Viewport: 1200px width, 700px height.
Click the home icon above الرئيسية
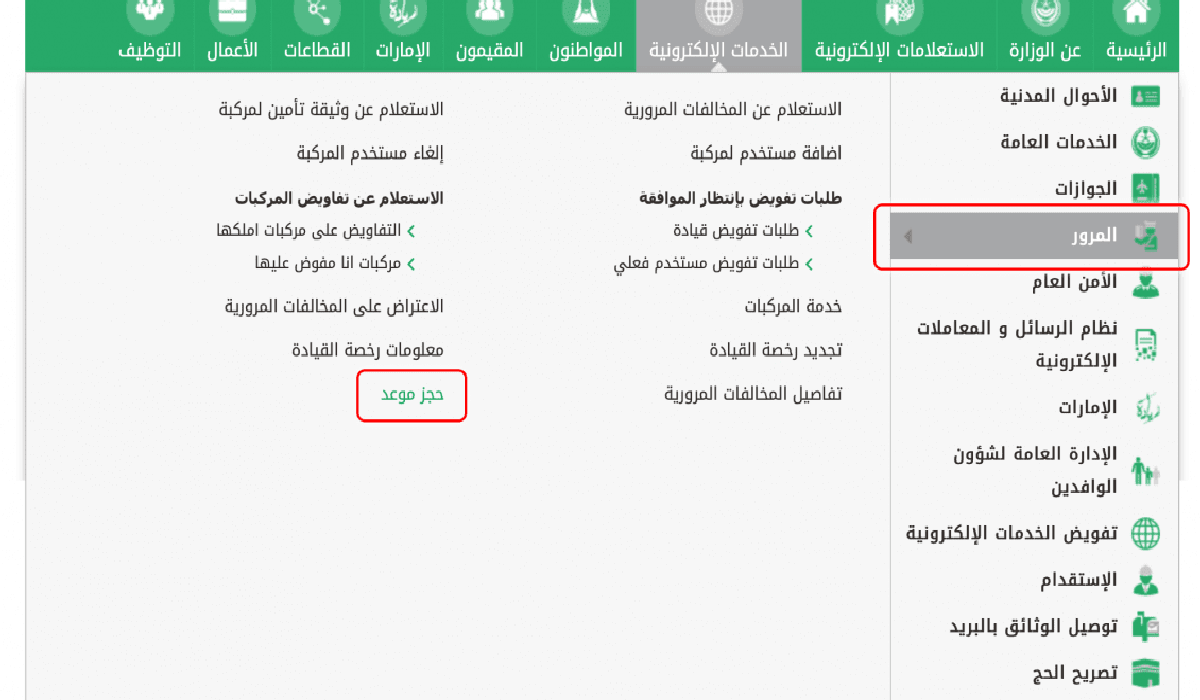click(1135, 13)
